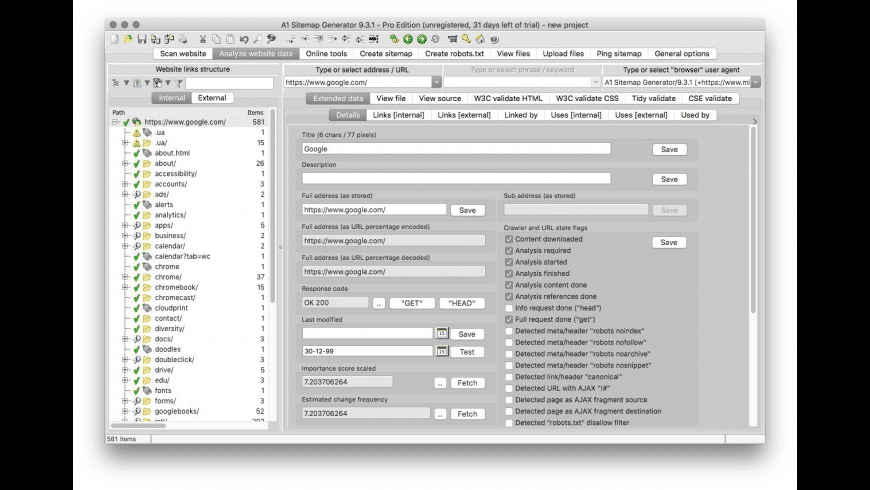Click the "HEAD" response code button
The width and height of the screenshot is (870, 490).
pyautogui.click(x=462, y=303)
